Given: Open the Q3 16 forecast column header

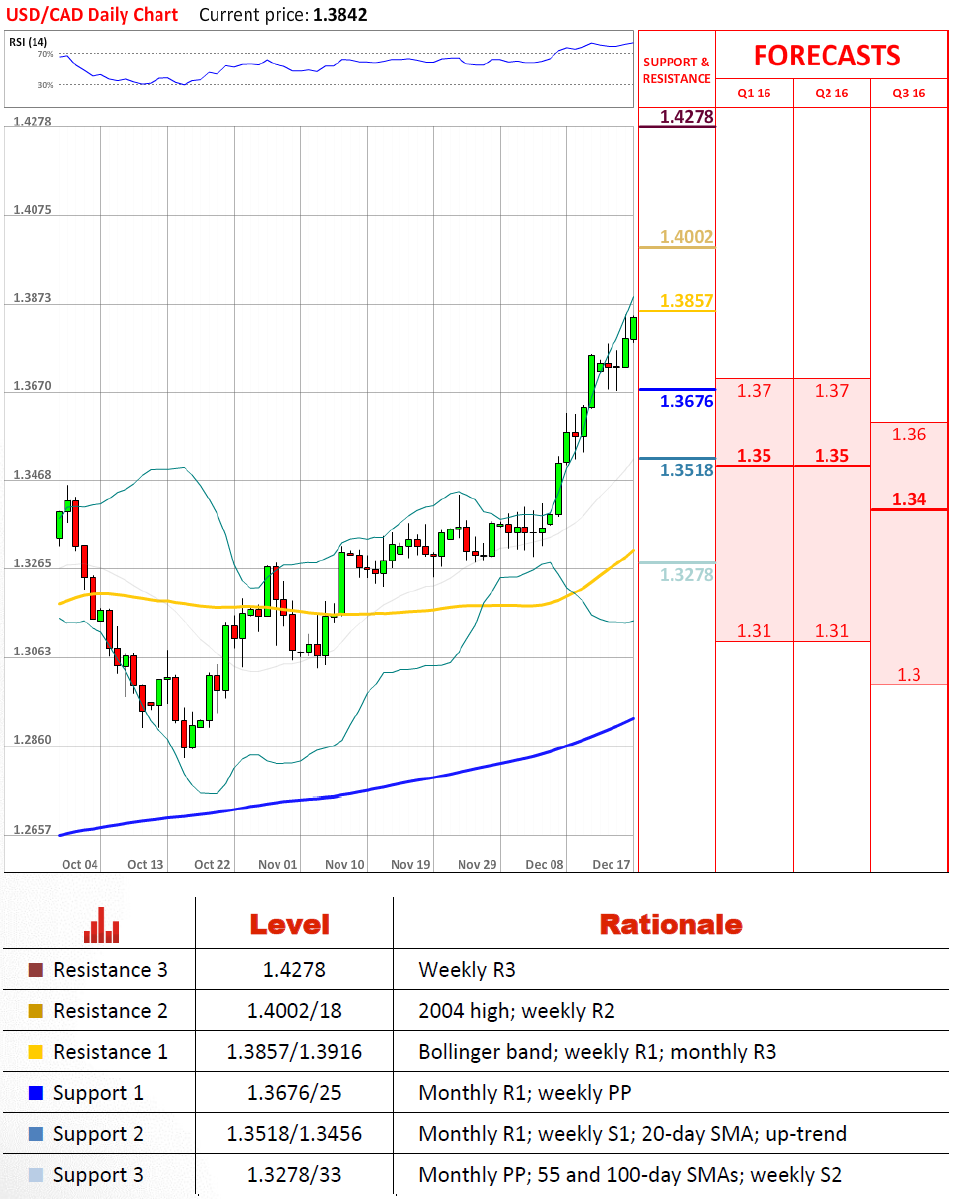Looking at the screenshot, I should click(909, 93).
